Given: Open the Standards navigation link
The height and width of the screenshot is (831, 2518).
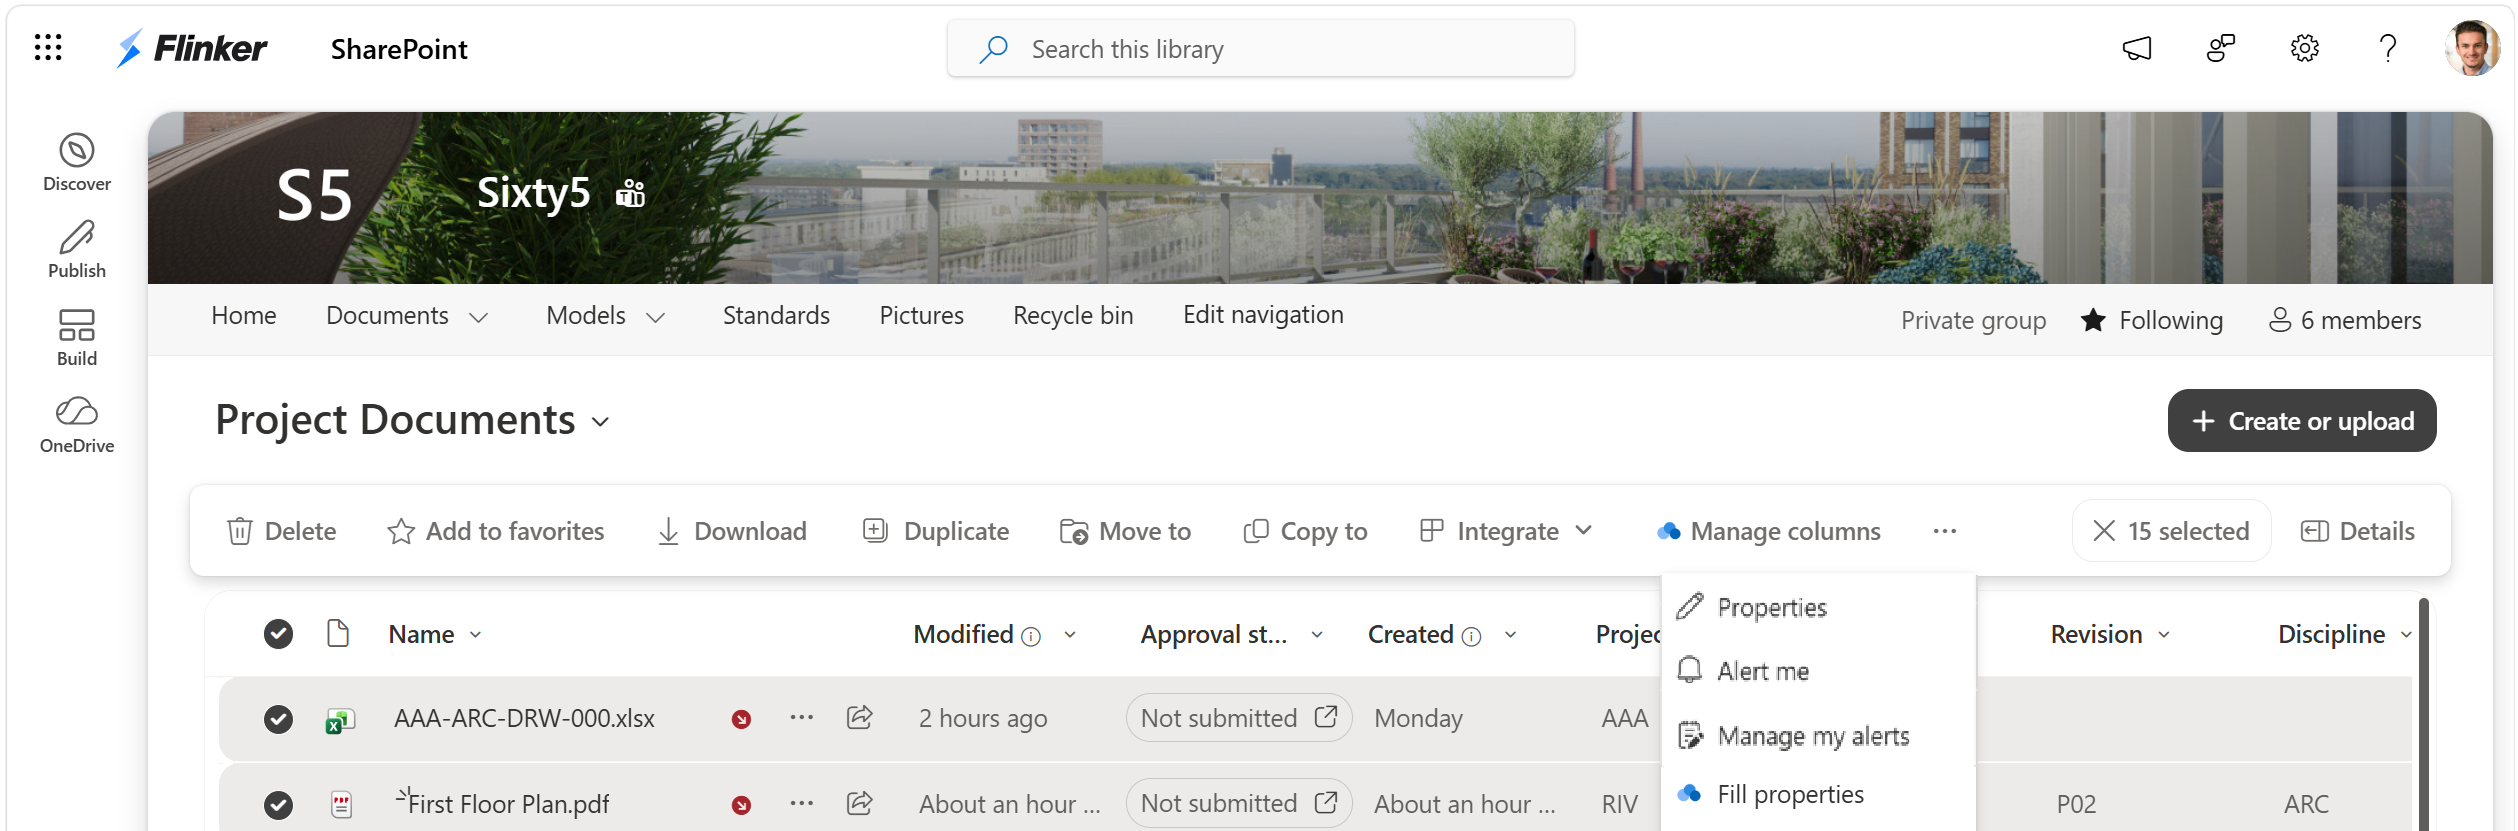Looking at the screenshot, I should pos(776,316).
